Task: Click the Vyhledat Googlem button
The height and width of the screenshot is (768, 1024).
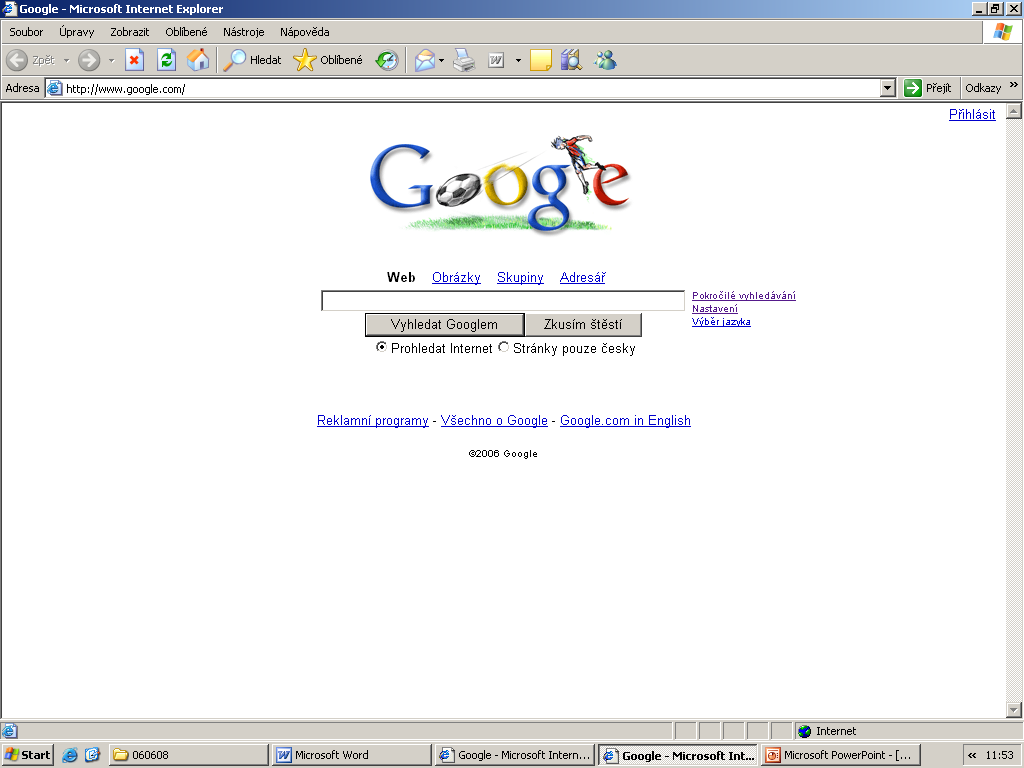Action: click(444, 325)
